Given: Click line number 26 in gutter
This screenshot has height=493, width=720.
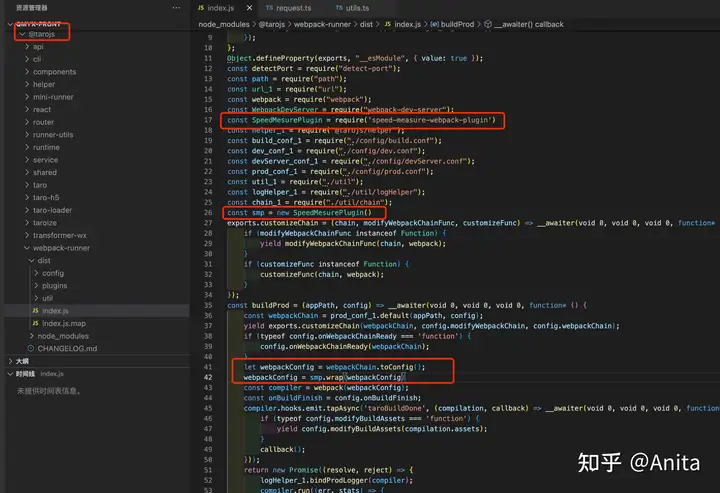Looking at the screenshot, I should [x=208, y=213].
